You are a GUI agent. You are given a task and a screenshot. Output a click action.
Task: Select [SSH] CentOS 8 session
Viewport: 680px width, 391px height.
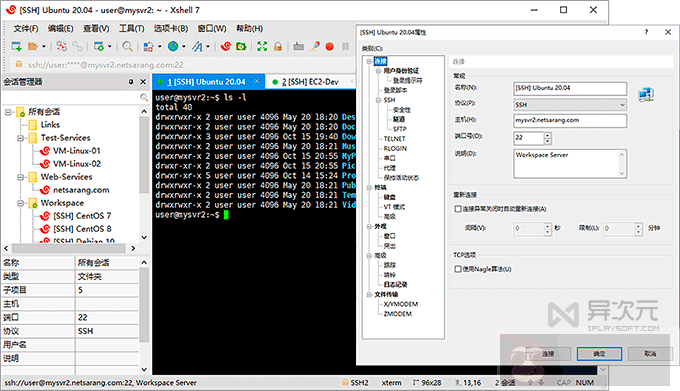[x=82, y=229]
